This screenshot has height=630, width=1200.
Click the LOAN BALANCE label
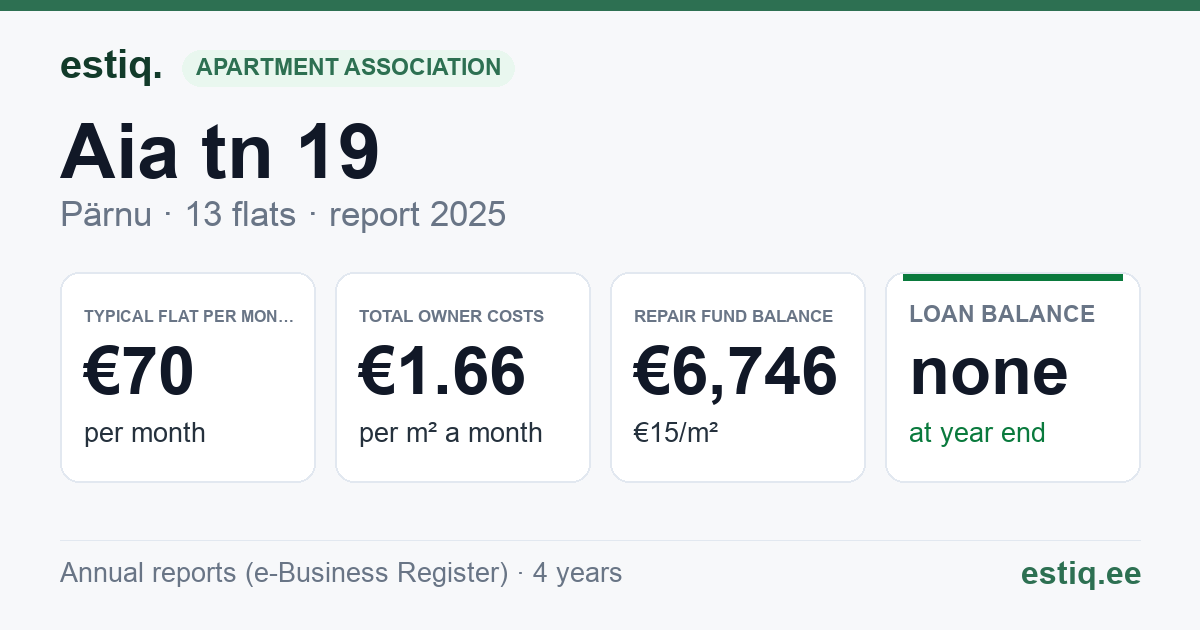tap(1002, 314)
